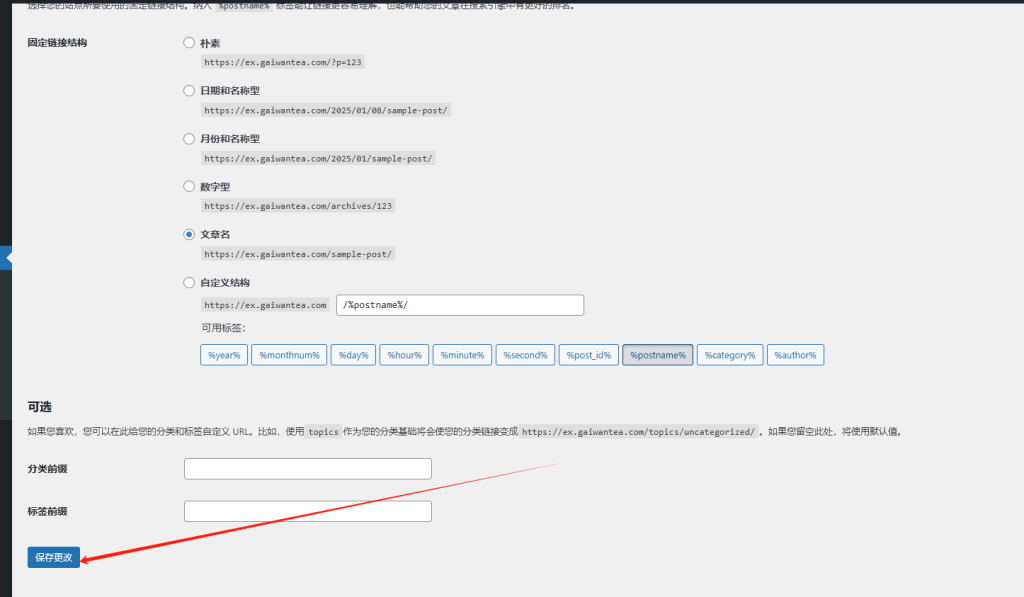Click the %day% tag button

pos(353,355)
